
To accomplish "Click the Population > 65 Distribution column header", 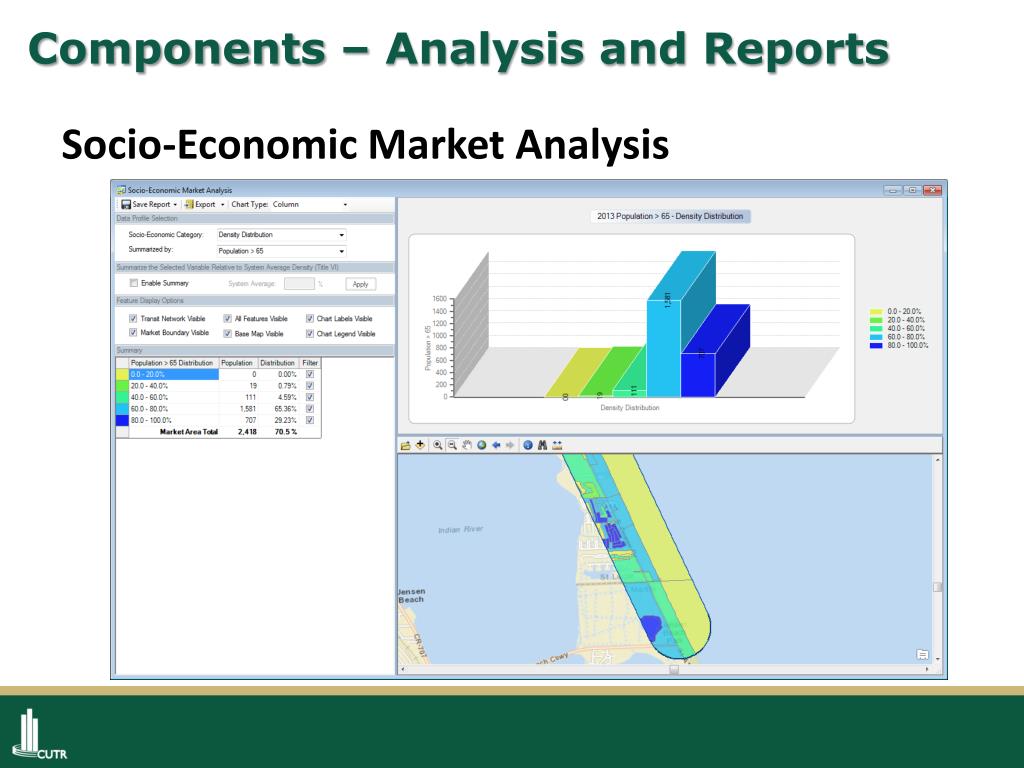I will pyautogui.click(x=172, y=363).
